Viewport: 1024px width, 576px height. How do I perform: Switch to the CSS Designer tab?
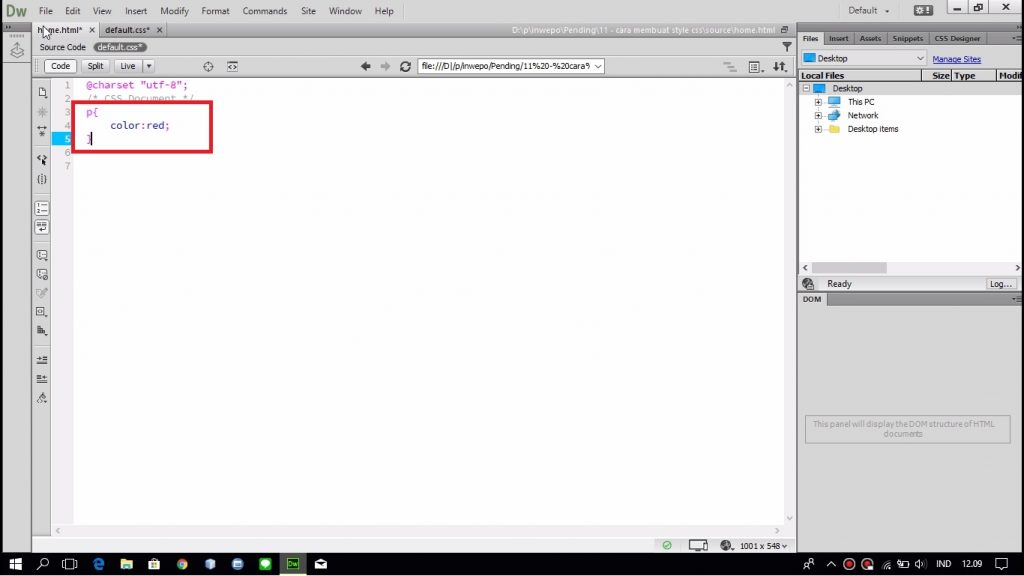(957, 39)
